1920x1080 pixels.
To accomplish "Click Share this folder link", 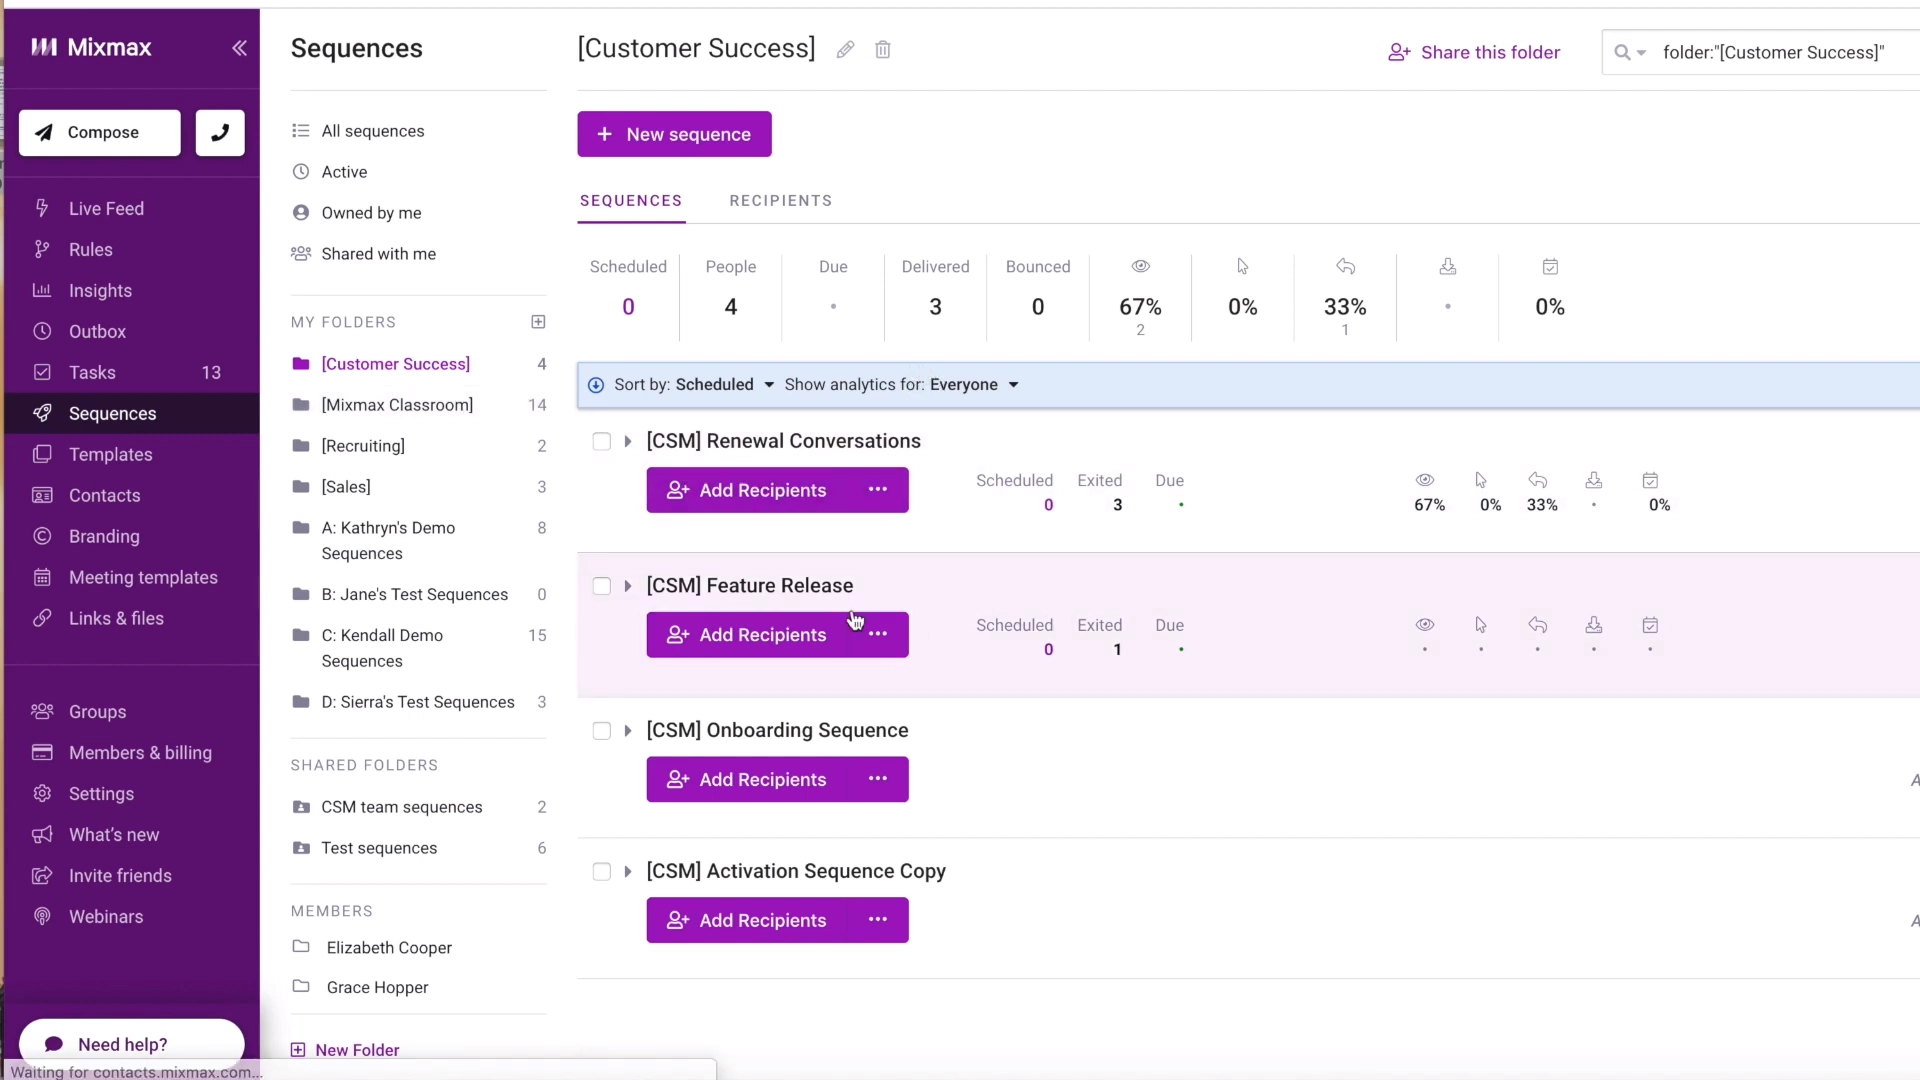I will 1474,52.
